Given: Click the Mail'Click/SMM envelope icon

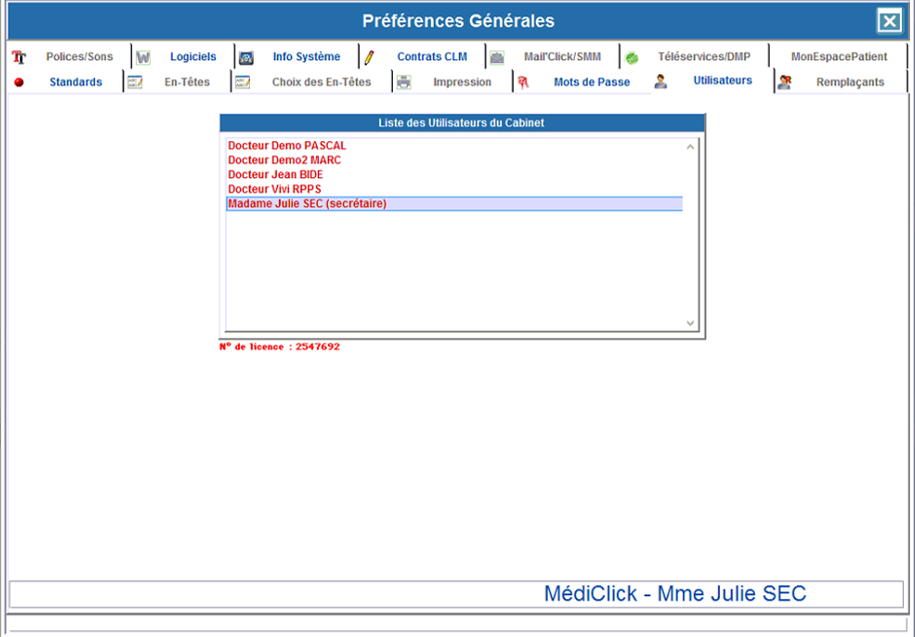Looking at the screenshot, I should (497, 57).
